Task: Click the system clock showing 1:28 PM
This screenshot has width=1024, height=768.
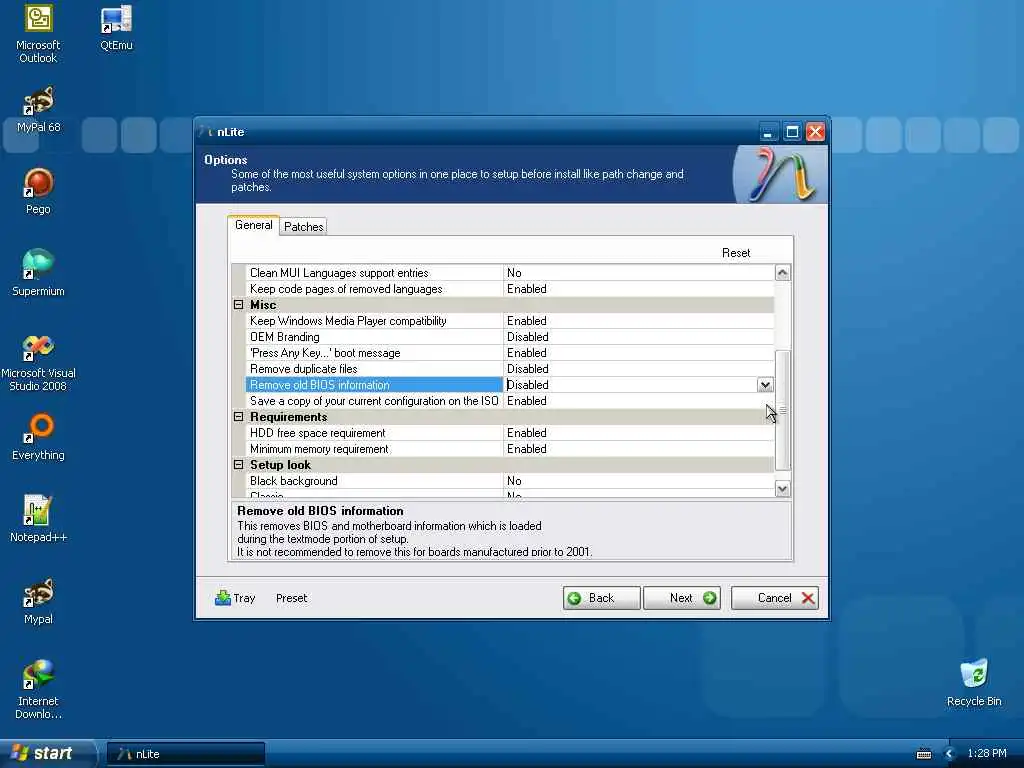Action: (x=987, y=754)
